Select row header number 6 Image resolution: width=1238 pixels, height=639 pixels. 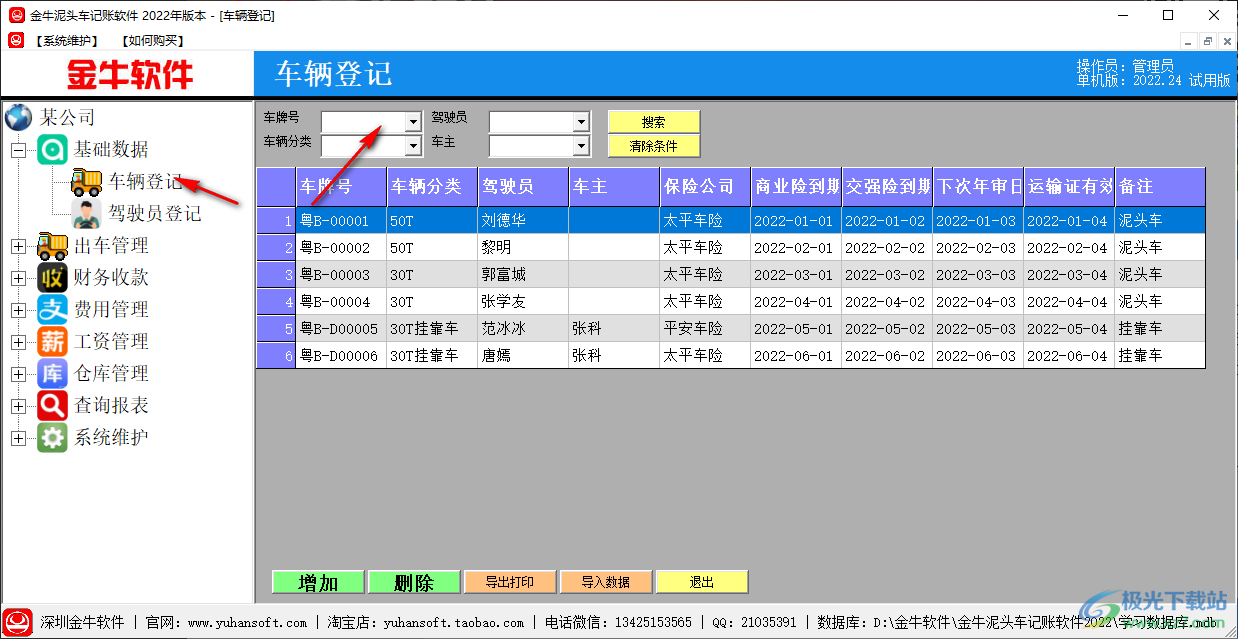(276, 355)
